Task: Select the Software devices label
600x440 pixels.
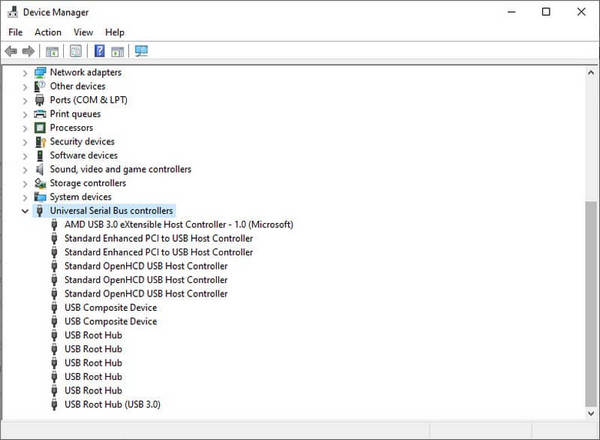Action: tap(83, 155)
